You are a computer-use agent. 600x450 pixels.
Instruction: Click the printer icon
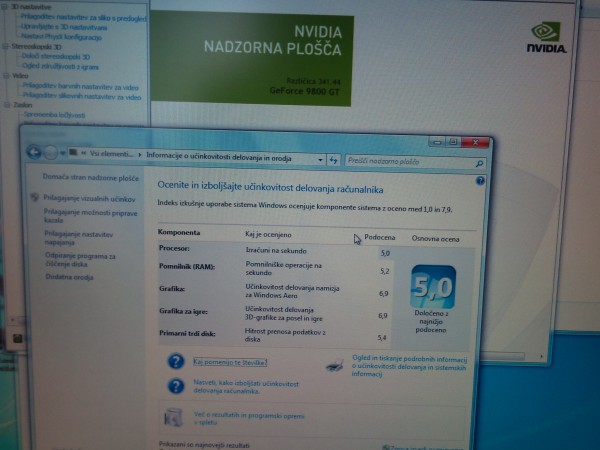click(x=335, y=366)
